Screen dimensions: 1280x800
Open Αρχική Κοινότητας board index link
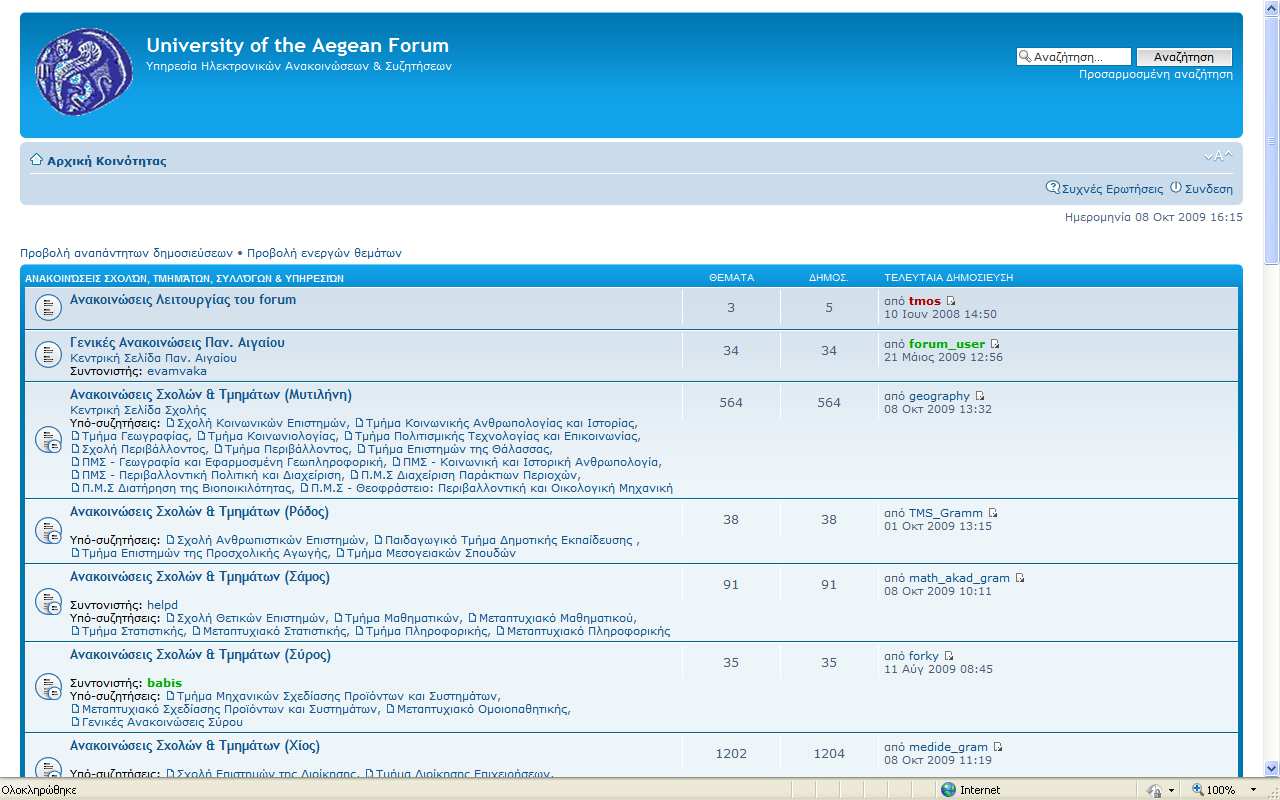[x=107, y=161]
